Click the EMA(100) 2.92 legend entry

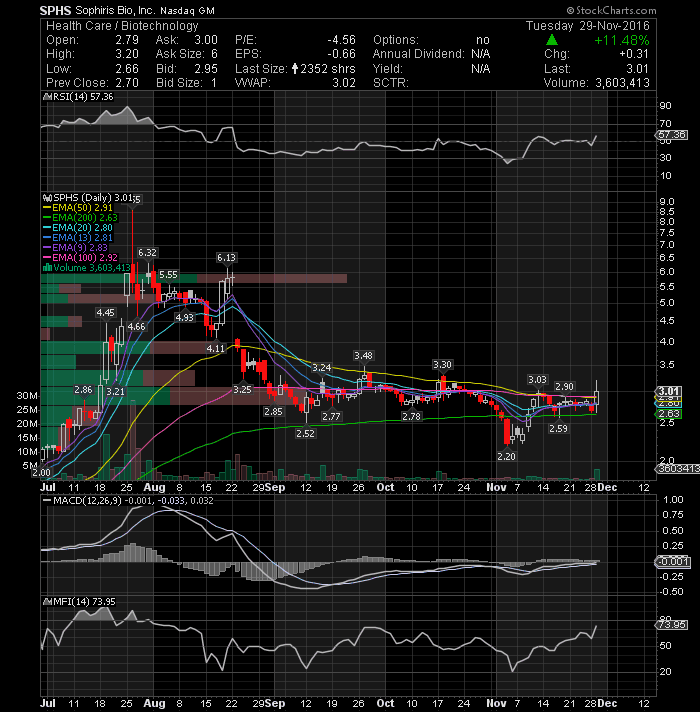coord(80,258)
